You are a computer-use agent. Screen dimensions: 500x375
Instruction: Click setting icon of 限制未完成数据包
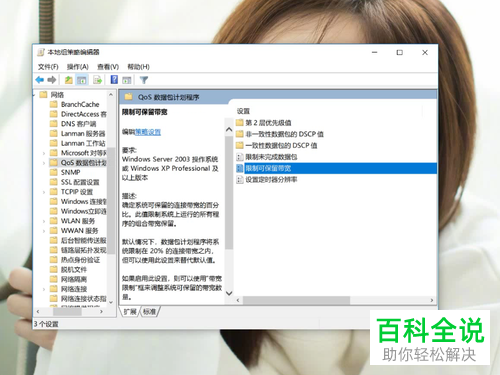click(x=239, y=157)
